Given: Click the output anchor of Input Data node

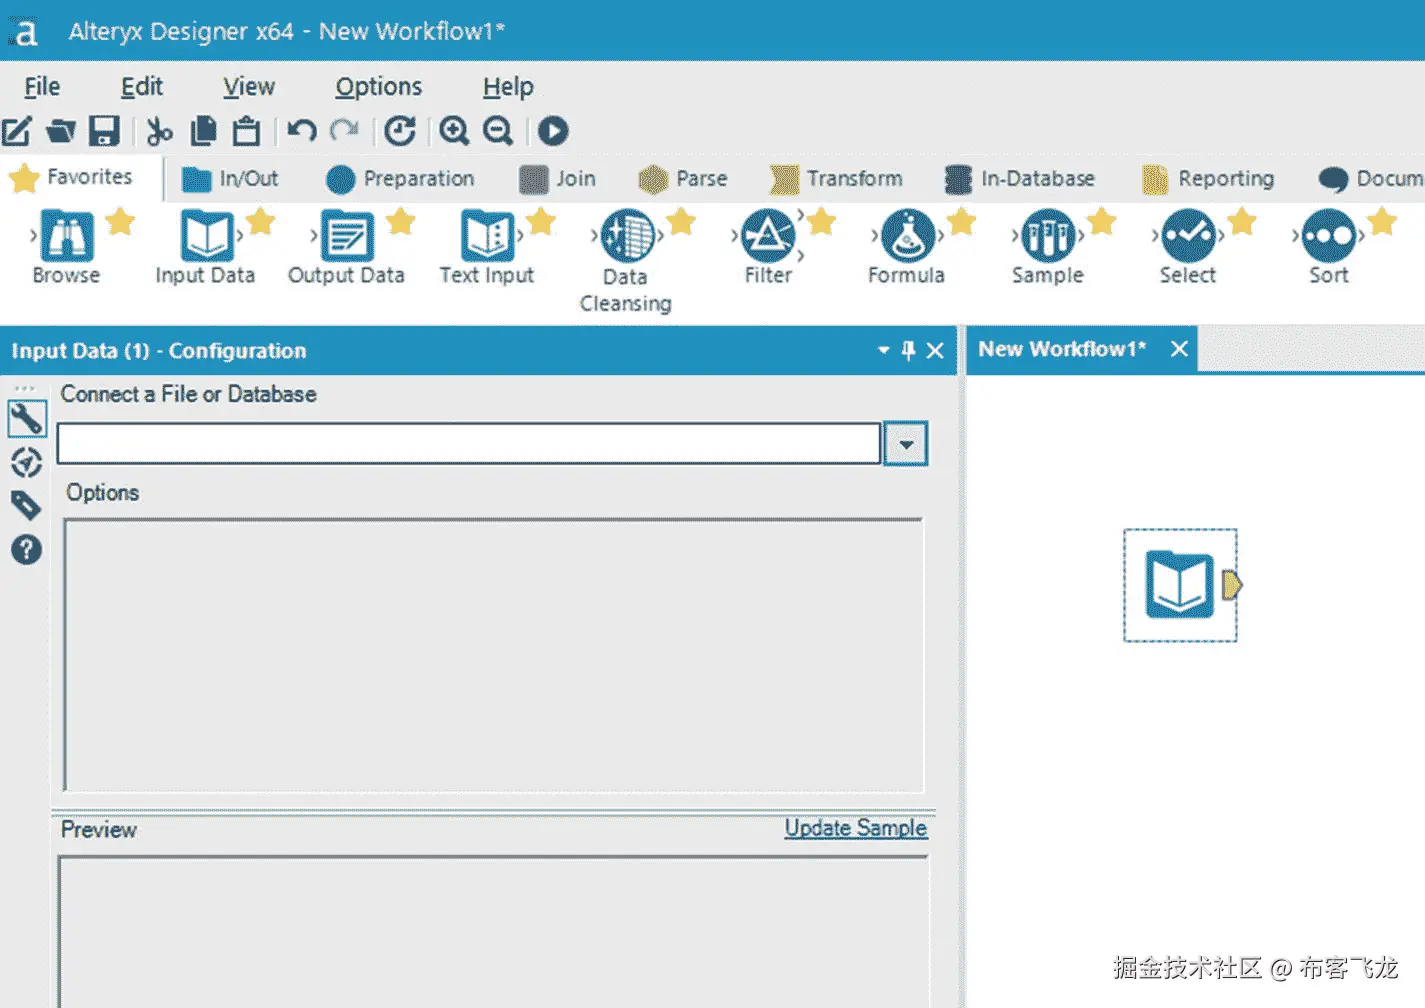Looking at the screenshot, I should 1232,585.
